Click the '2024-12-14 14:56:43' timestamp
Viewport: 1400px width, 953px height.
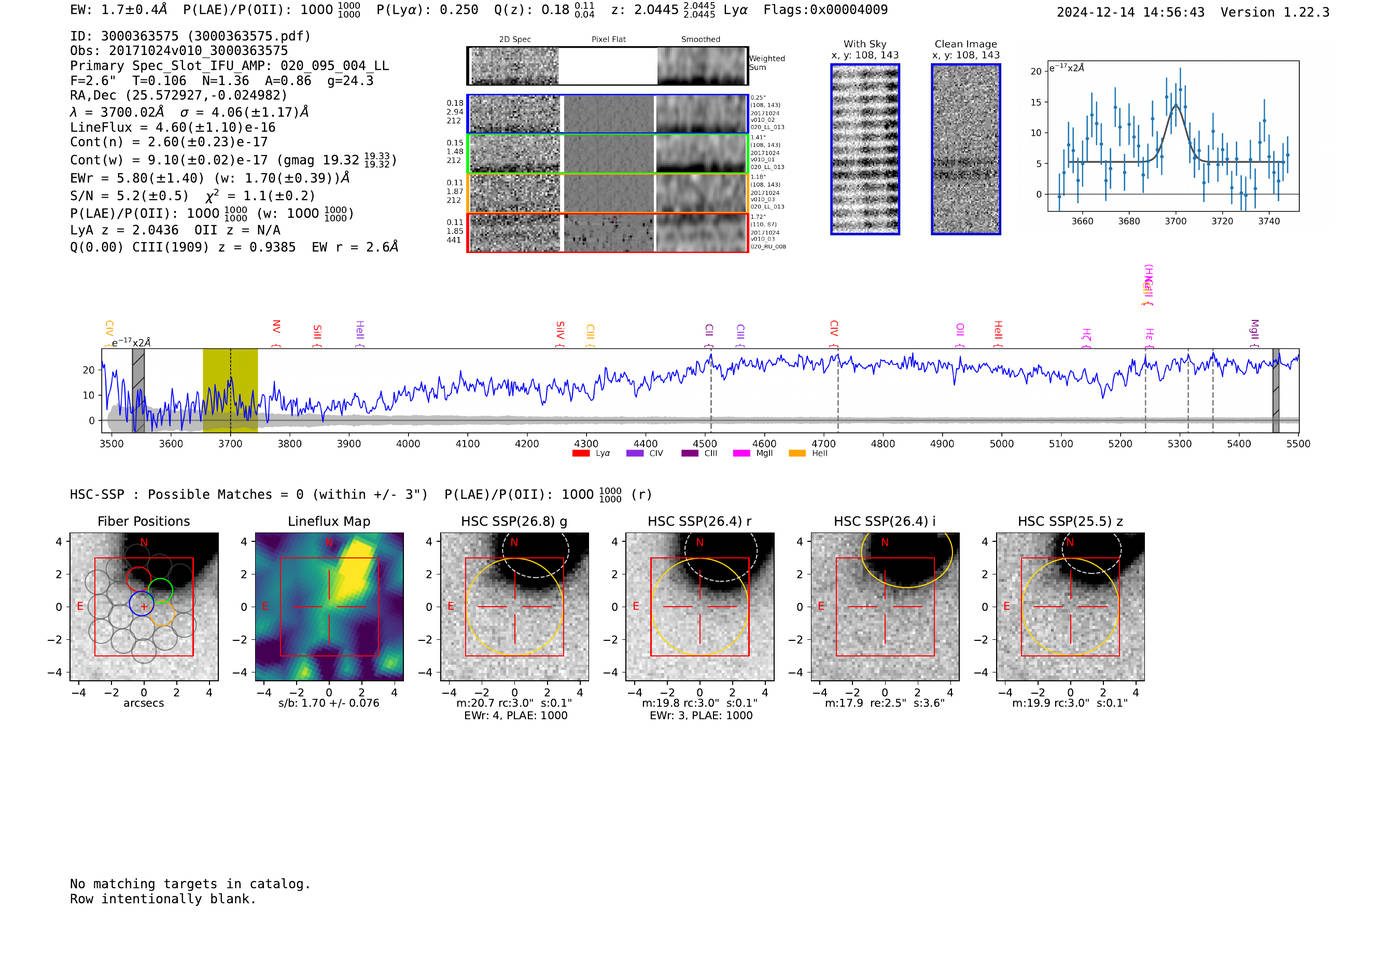click(x=1131, y=13)
